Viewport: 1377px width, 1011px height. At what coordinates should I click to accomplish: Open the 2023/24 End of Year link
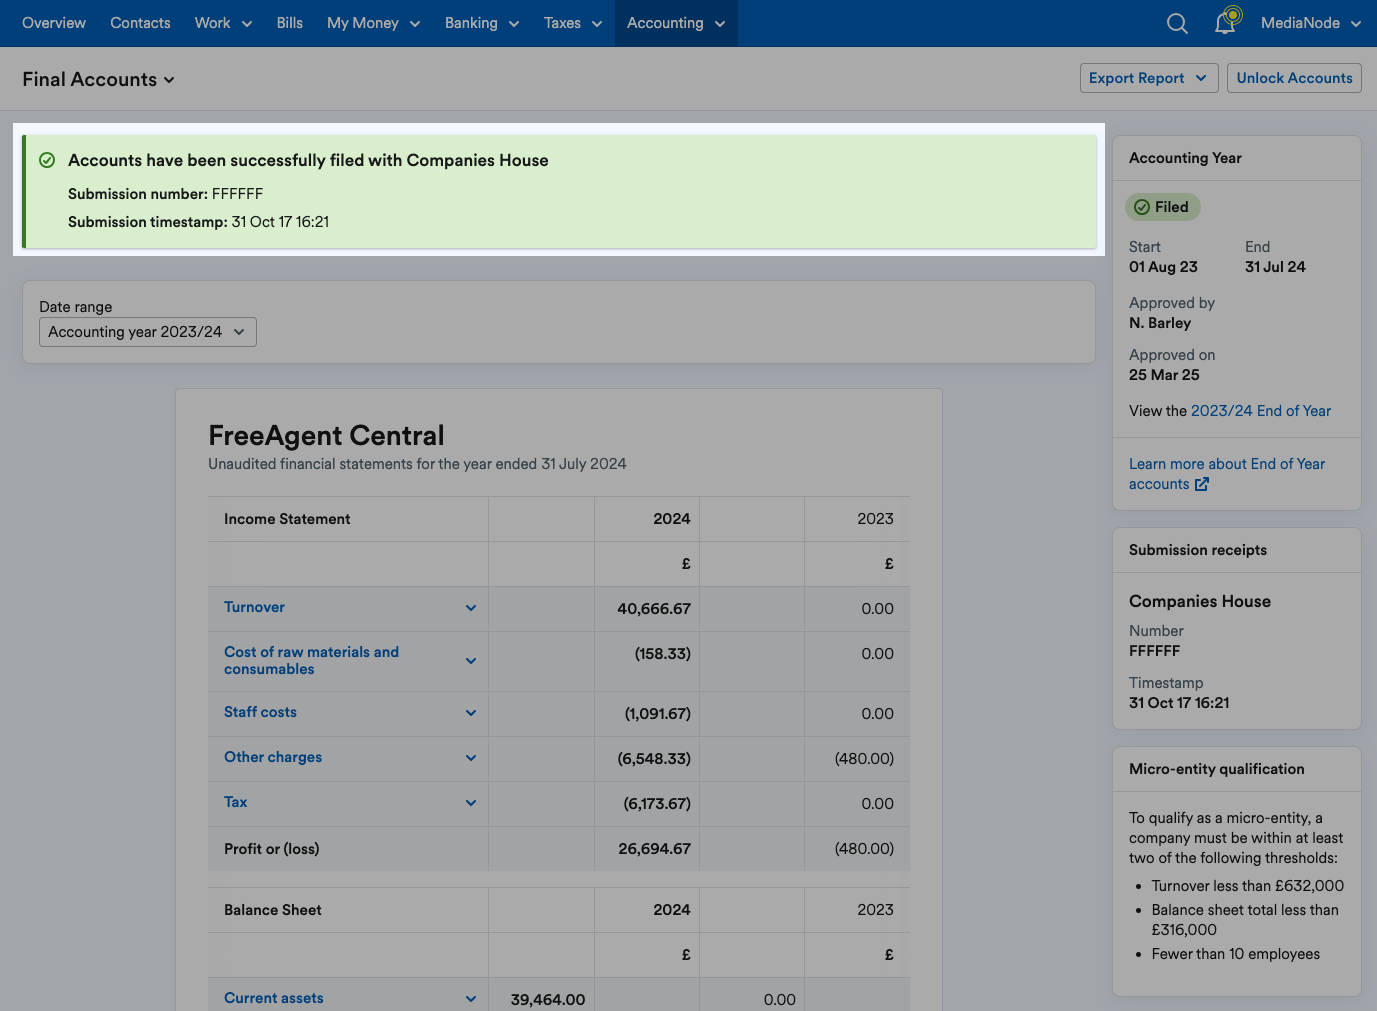coord(1260,411)
